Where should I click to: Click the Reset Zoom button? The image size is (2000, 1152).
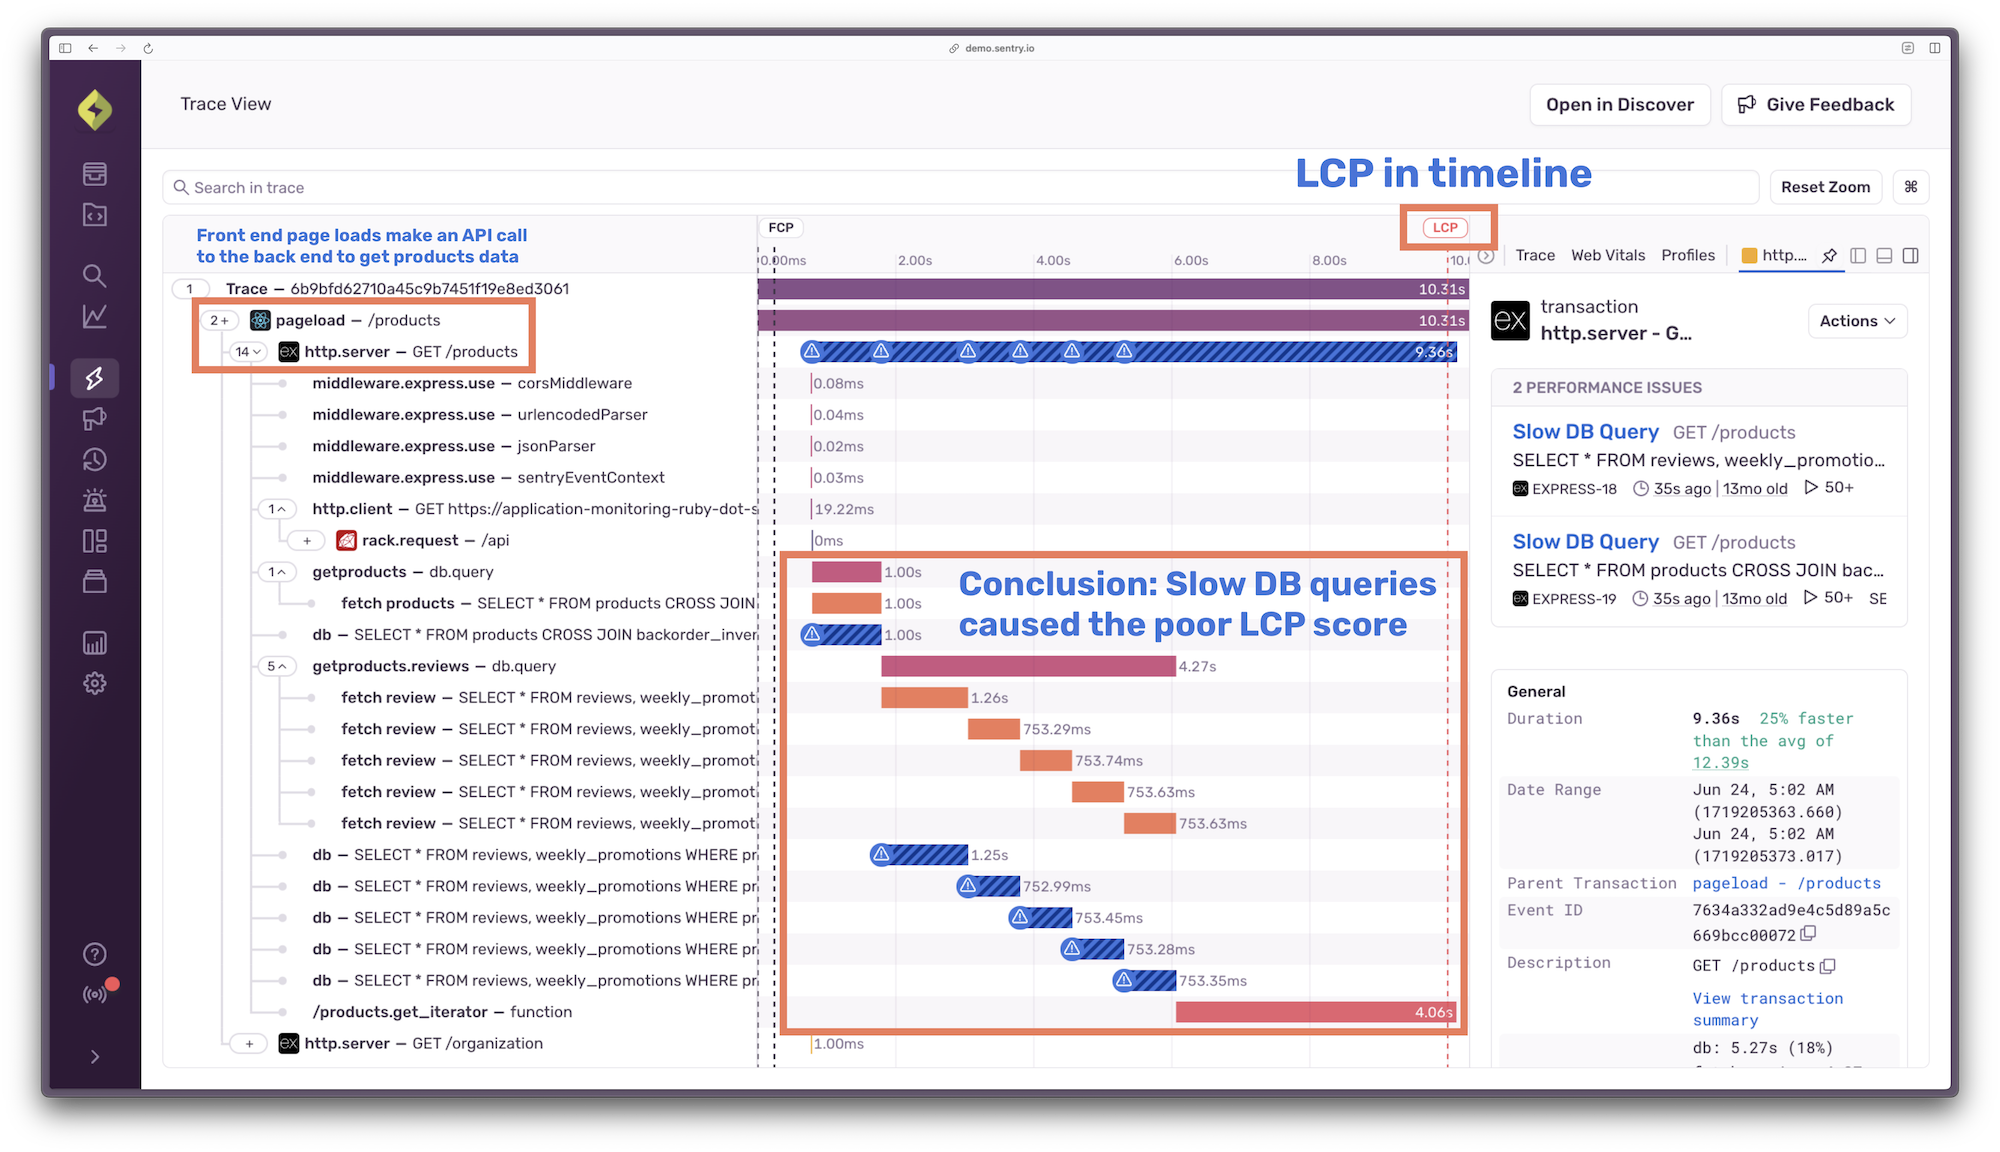click(x=1825, y=187)
